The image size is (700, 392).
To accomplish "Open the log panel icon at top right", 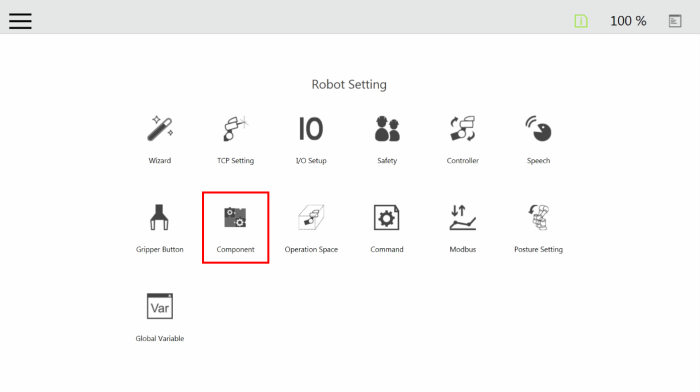I will (675, 21).
